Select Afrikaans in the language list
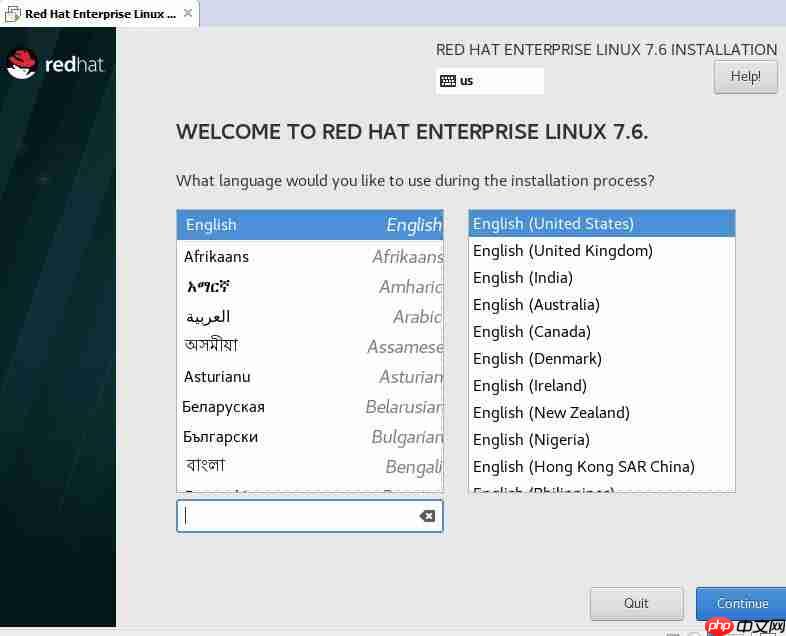 (310, 257)
